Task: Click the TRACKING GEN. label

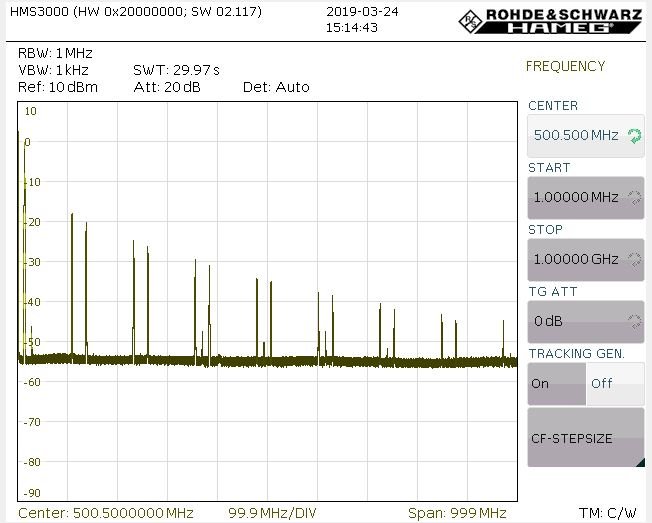Action: click(576, 353)
